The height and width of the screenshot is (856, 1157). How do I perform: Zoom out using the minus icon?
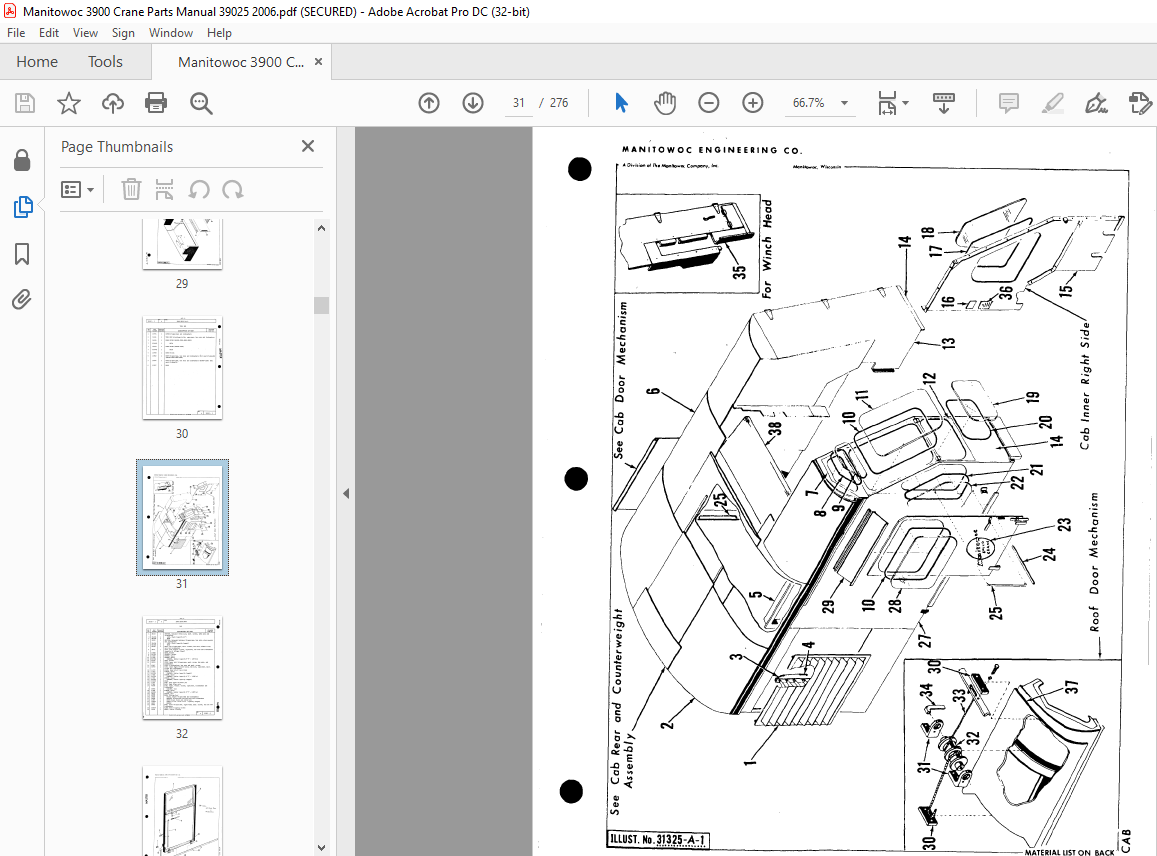[x=708, y=103]
